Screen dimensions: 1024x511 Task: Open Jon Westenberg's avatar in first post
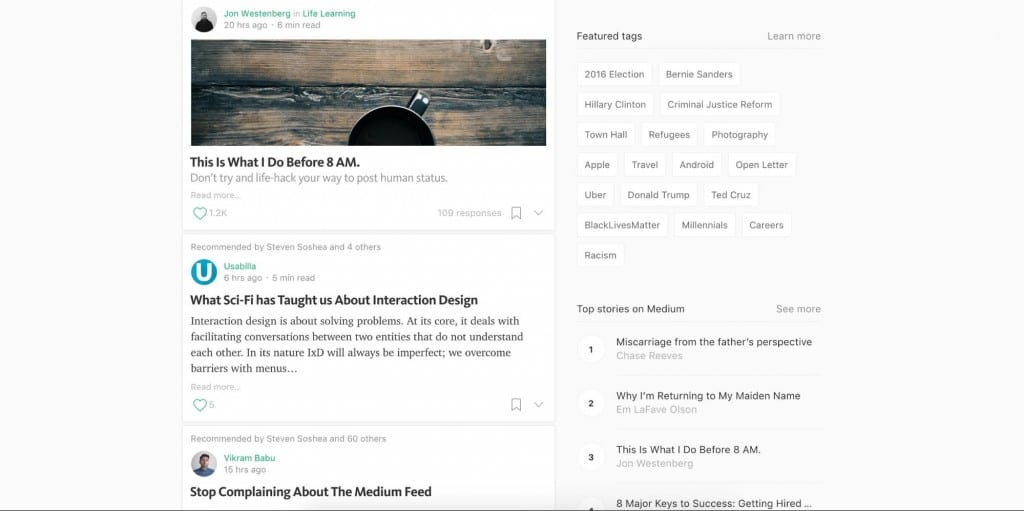204,19
